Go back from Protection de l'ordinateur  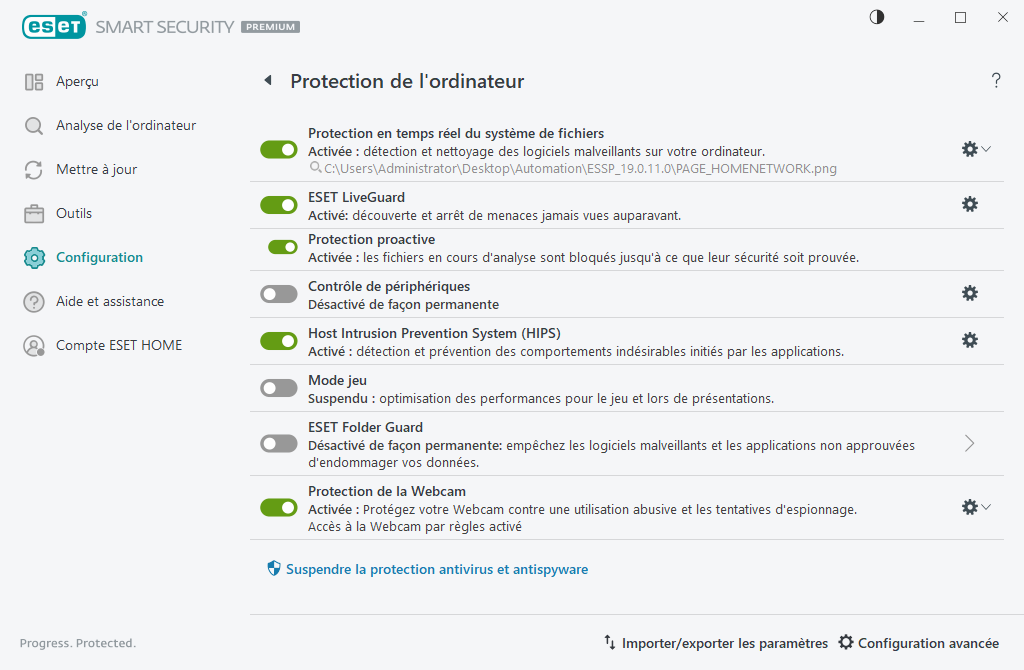pyautogui.click(x=267, y=81)
